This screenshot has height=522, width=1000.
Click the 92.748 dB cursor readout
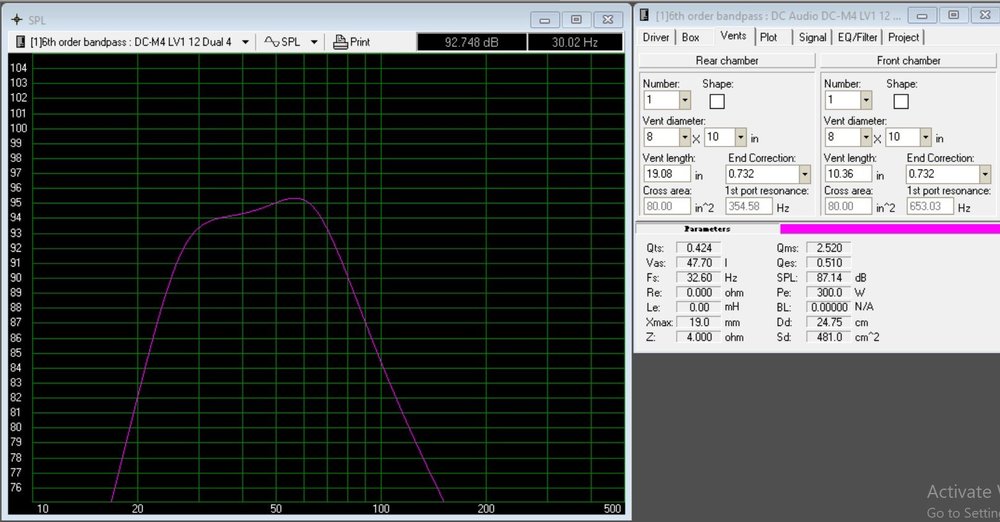pos(472,42)
